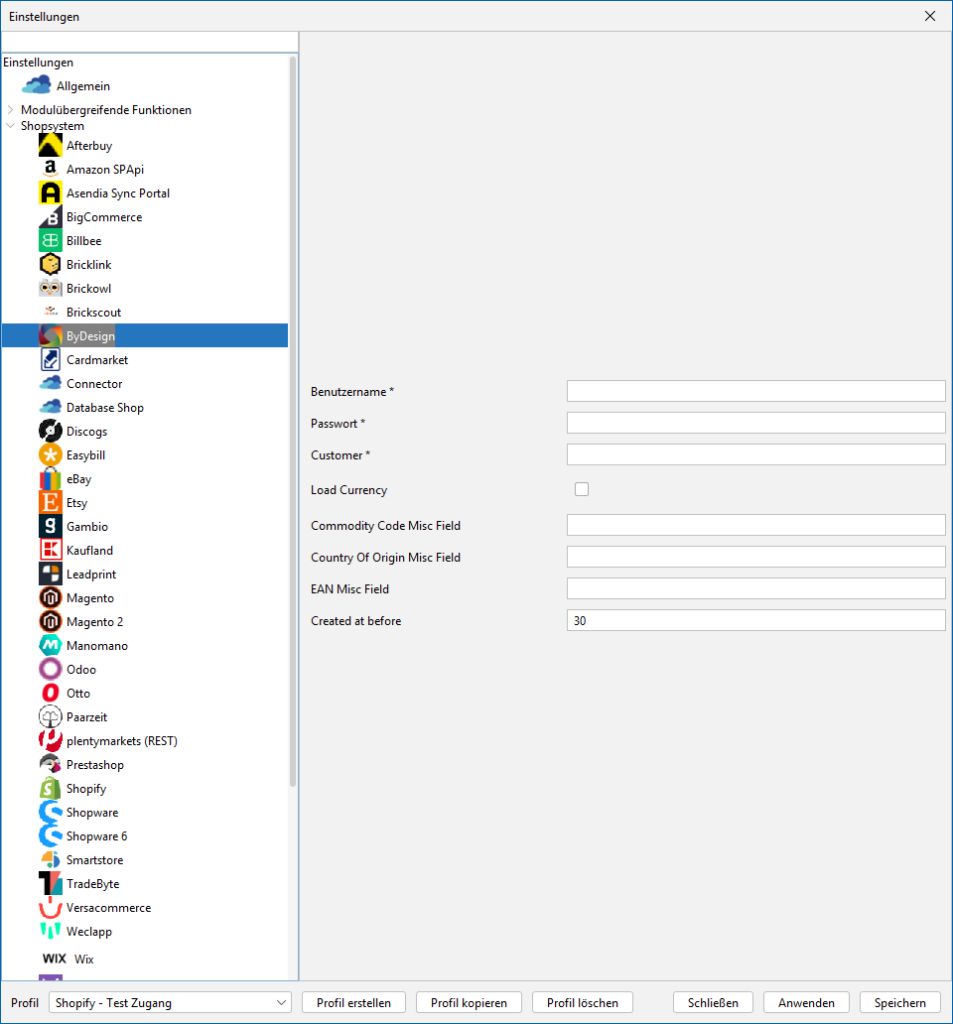Click the Amazon SPApi icon

50,170
